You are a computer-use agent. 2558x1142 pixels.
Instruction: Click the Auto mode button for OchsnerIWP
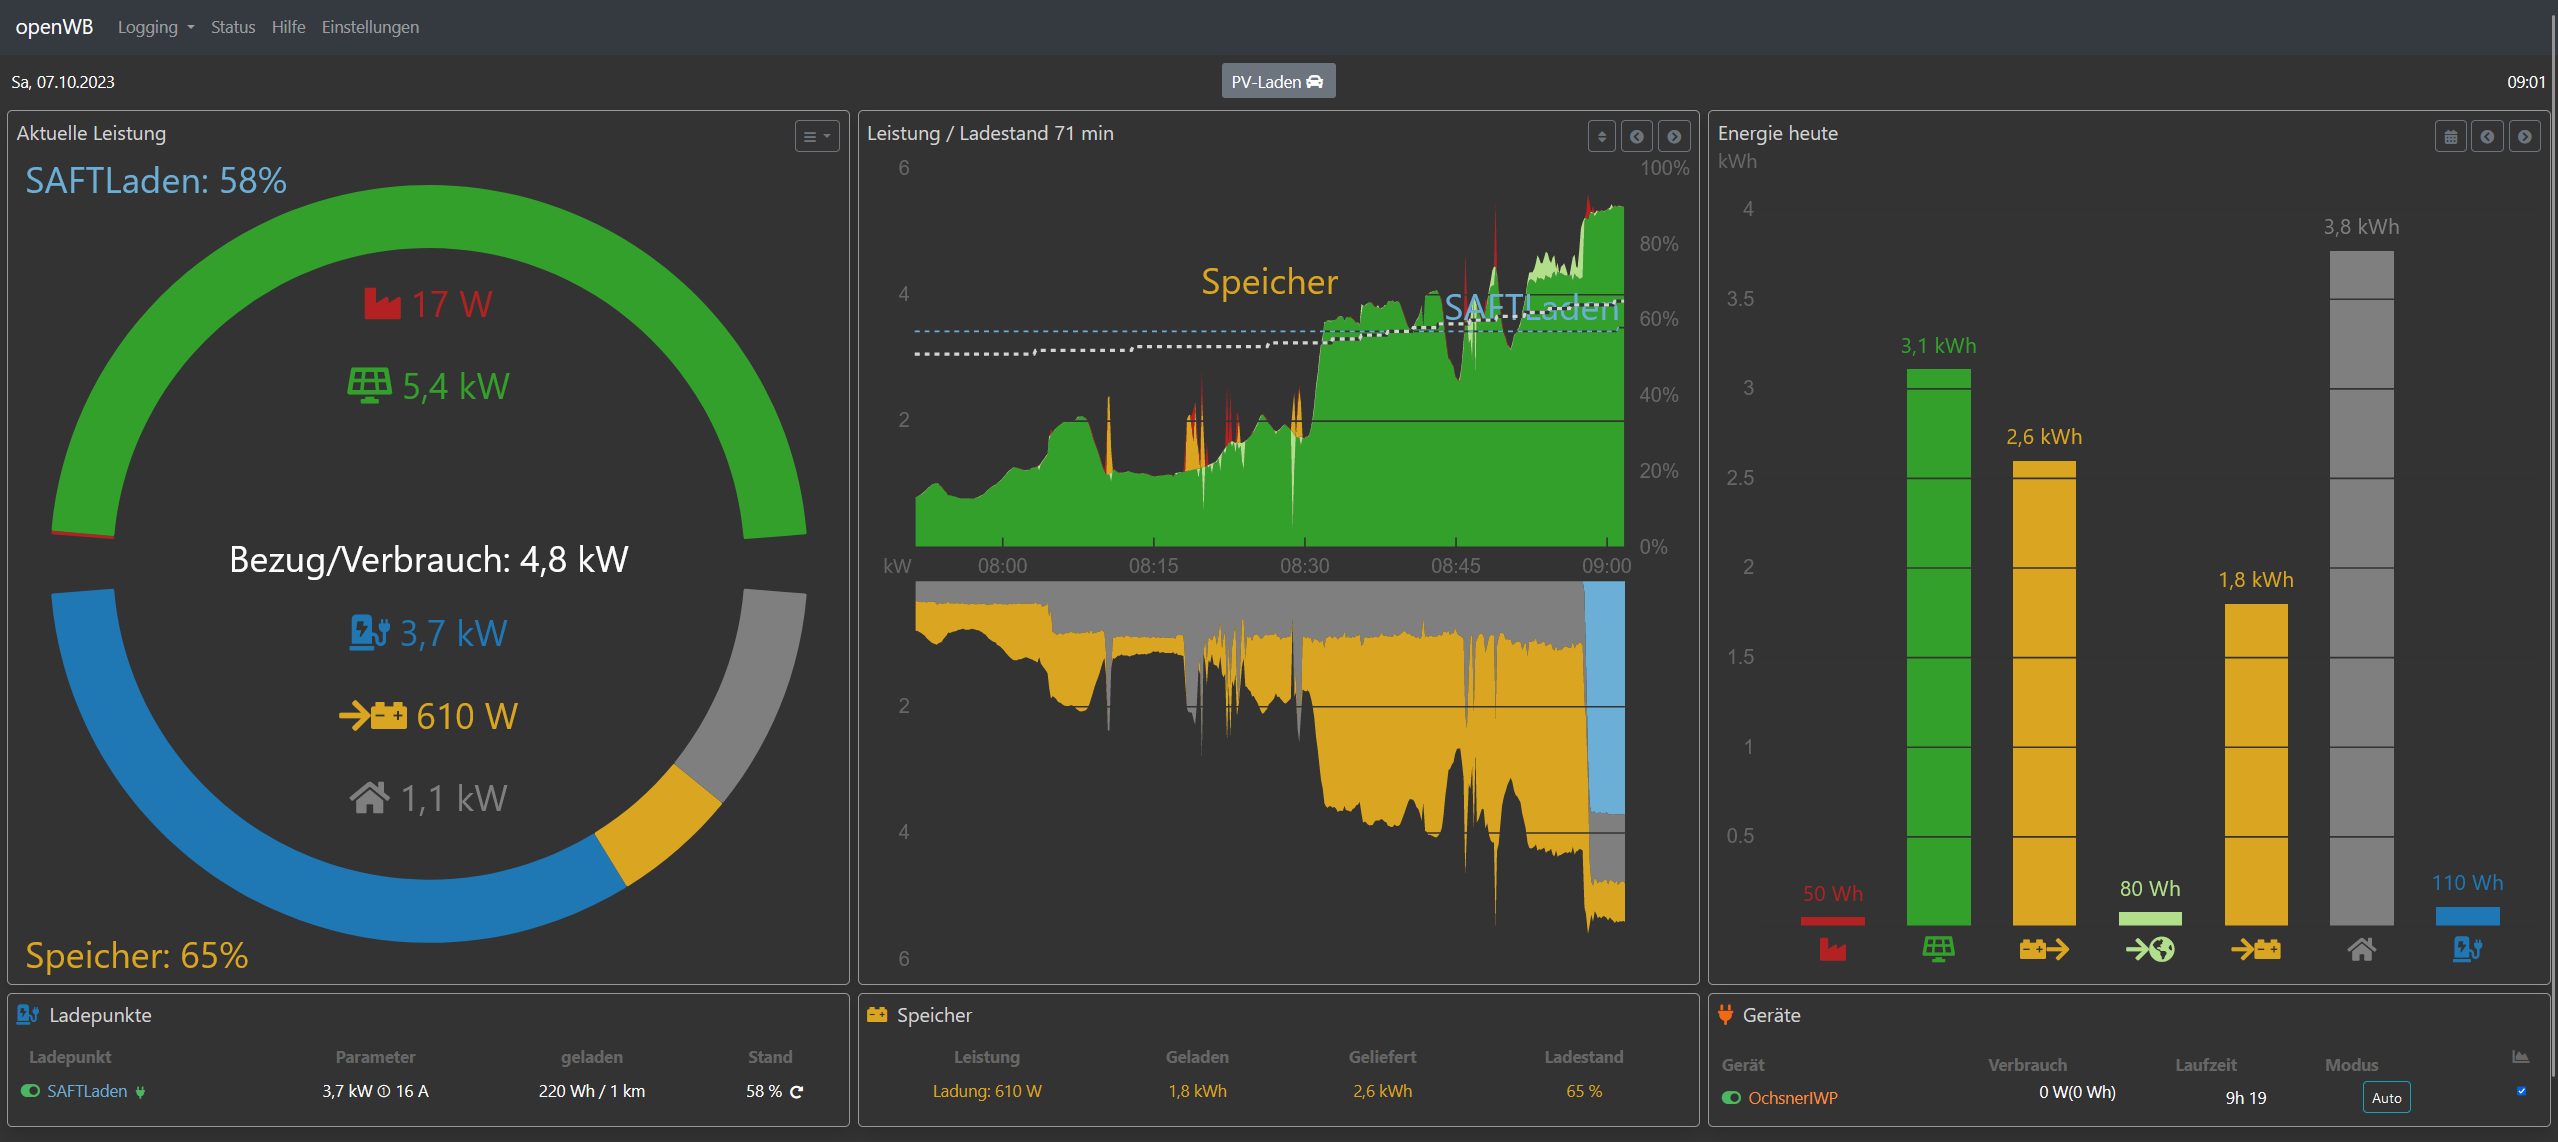click(2386, 1097)
